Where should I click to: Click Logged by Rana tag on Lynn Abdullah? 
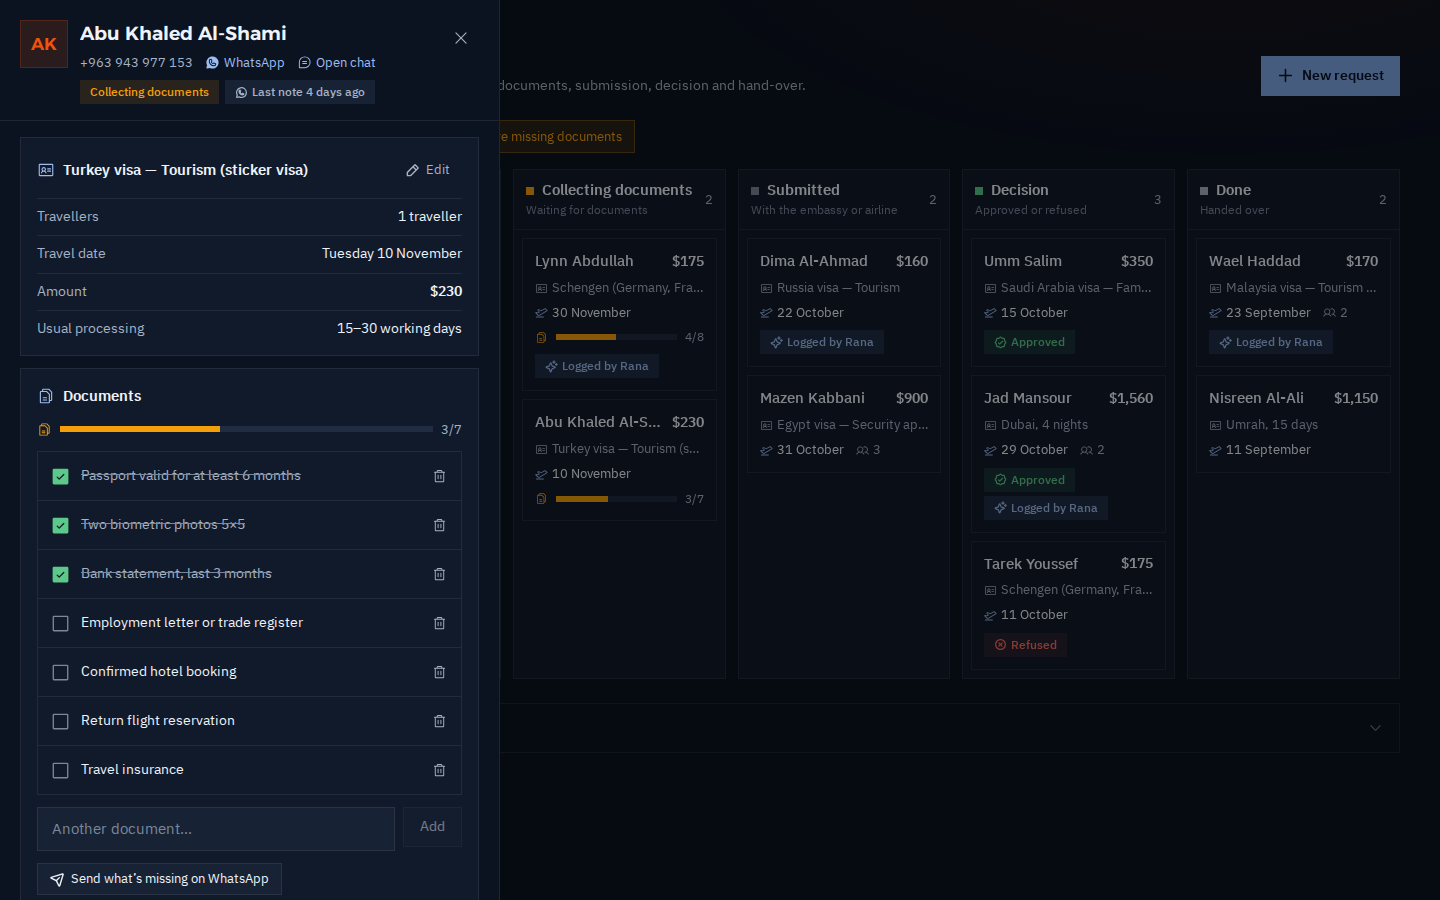click(597, 366)
